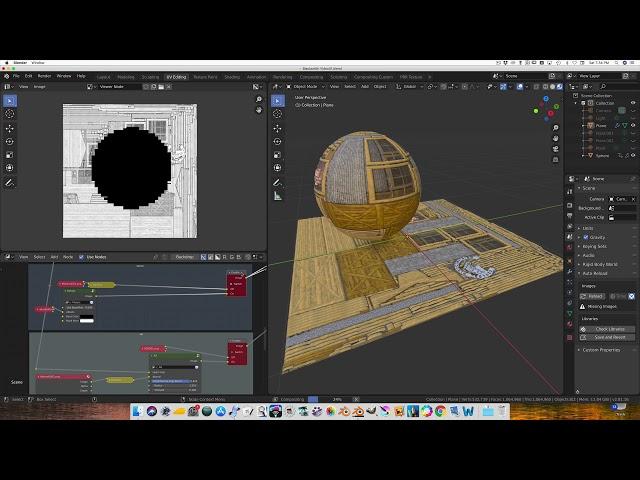This screenshot has height=480, width=640.
Task: Open the Tool properties tab icon
Action: [x=570, y=191]
